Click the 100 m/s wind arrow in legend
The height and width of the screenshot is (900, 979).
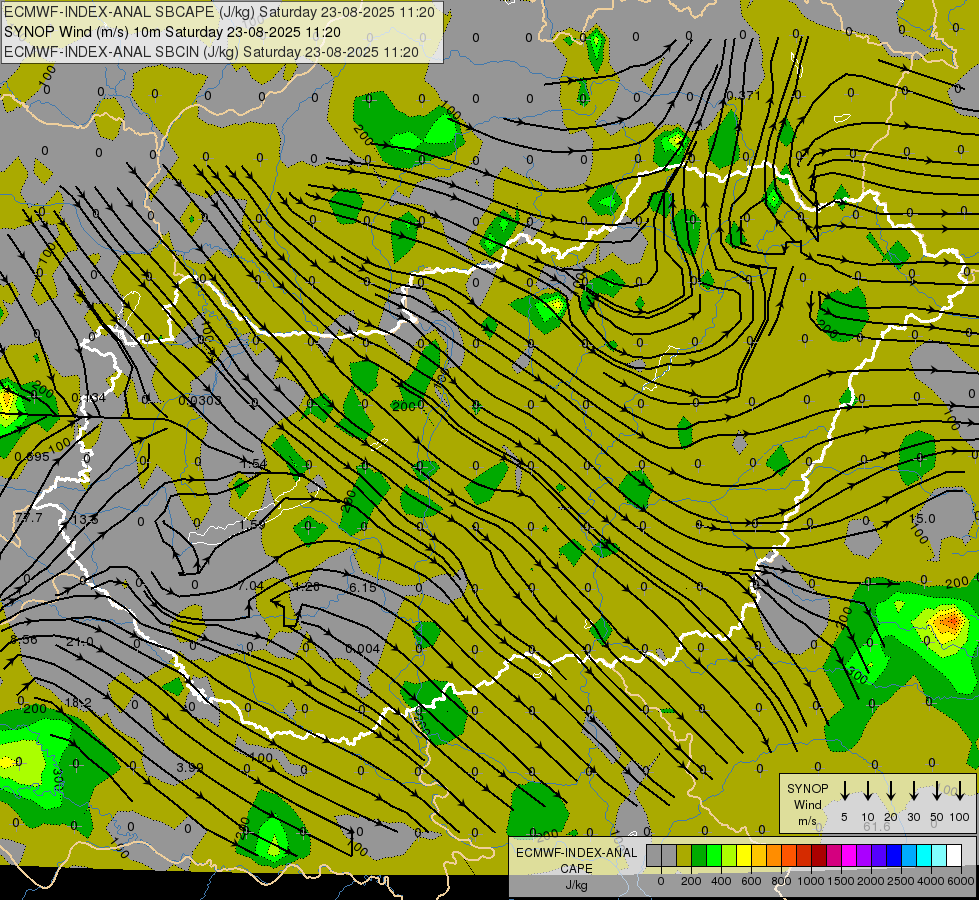[x=960, y=790]
